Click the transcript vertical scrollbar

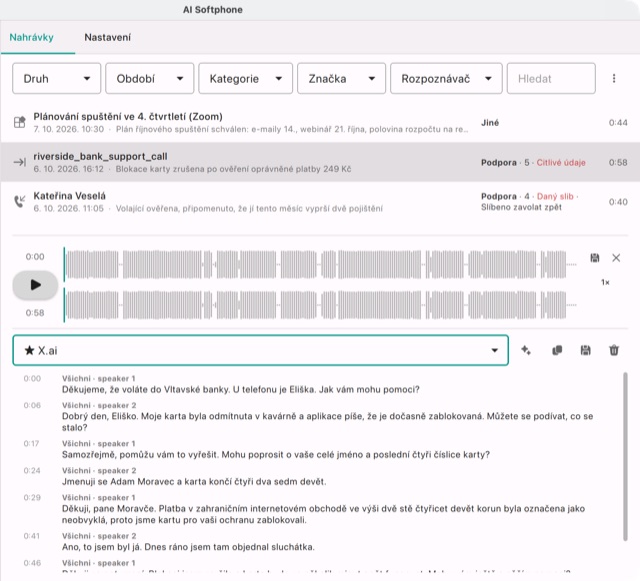coord(625,456)
